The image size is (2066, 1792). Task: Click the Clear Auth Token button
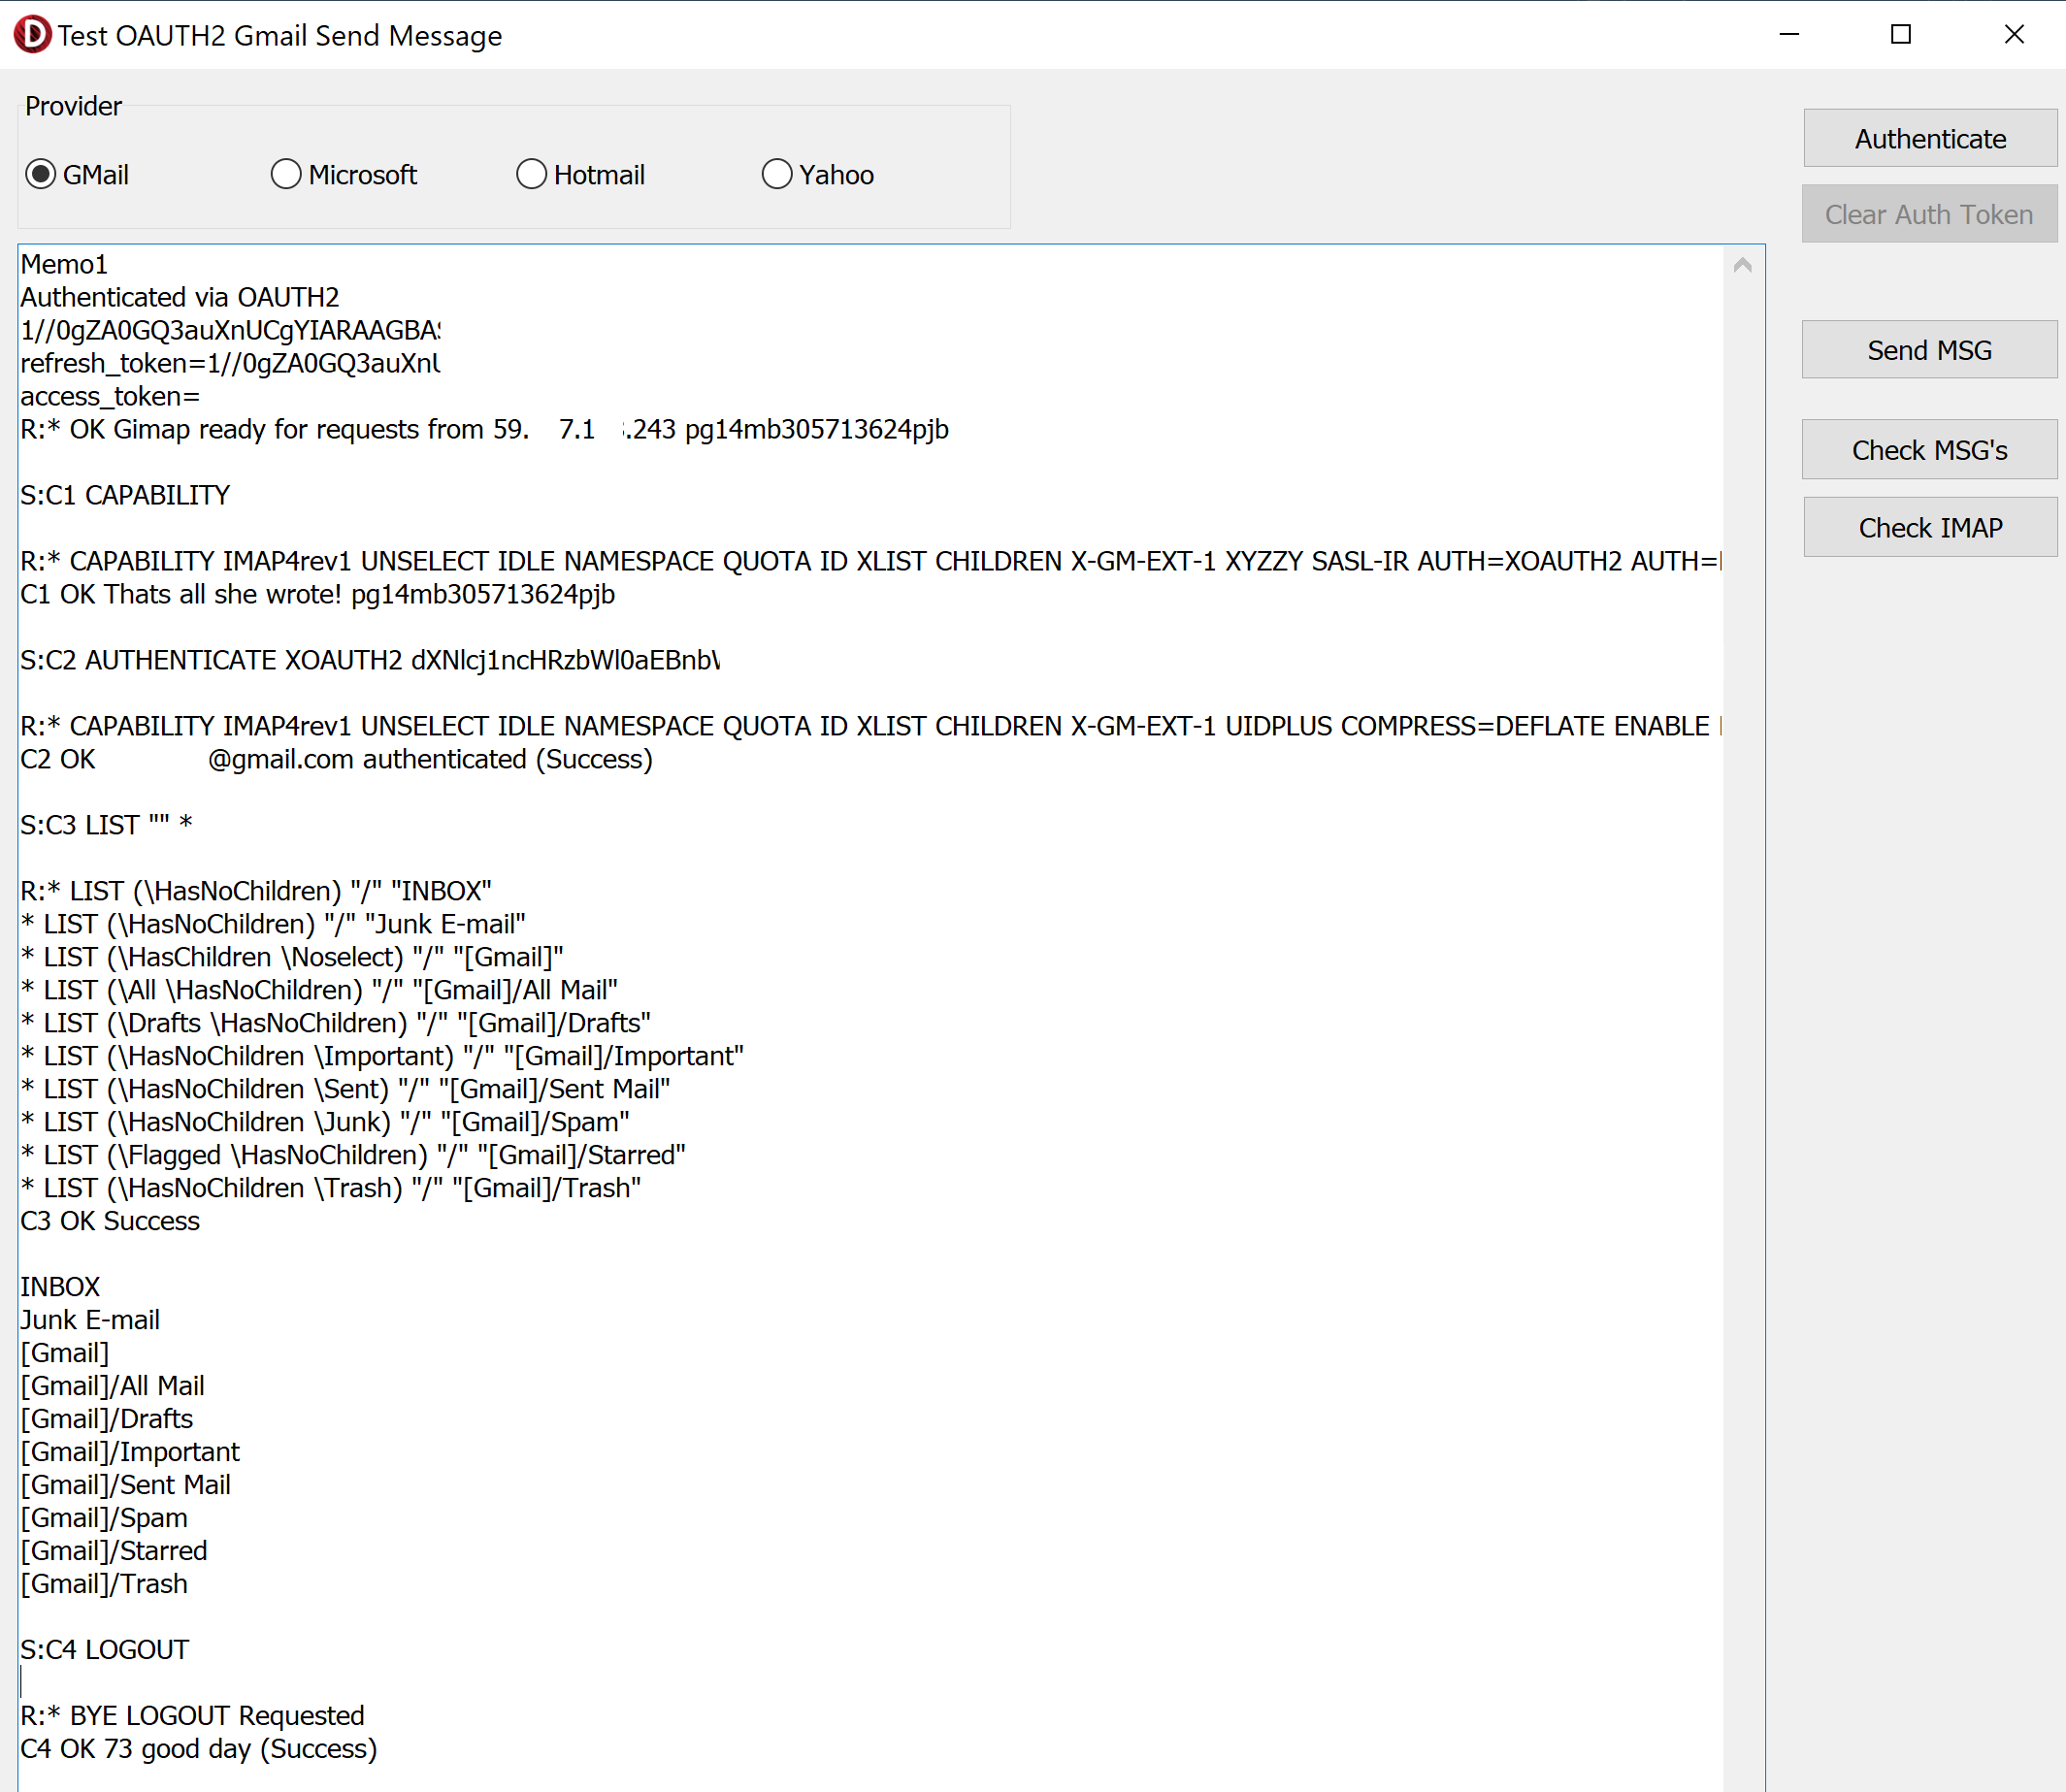(x=1928, y=214)
